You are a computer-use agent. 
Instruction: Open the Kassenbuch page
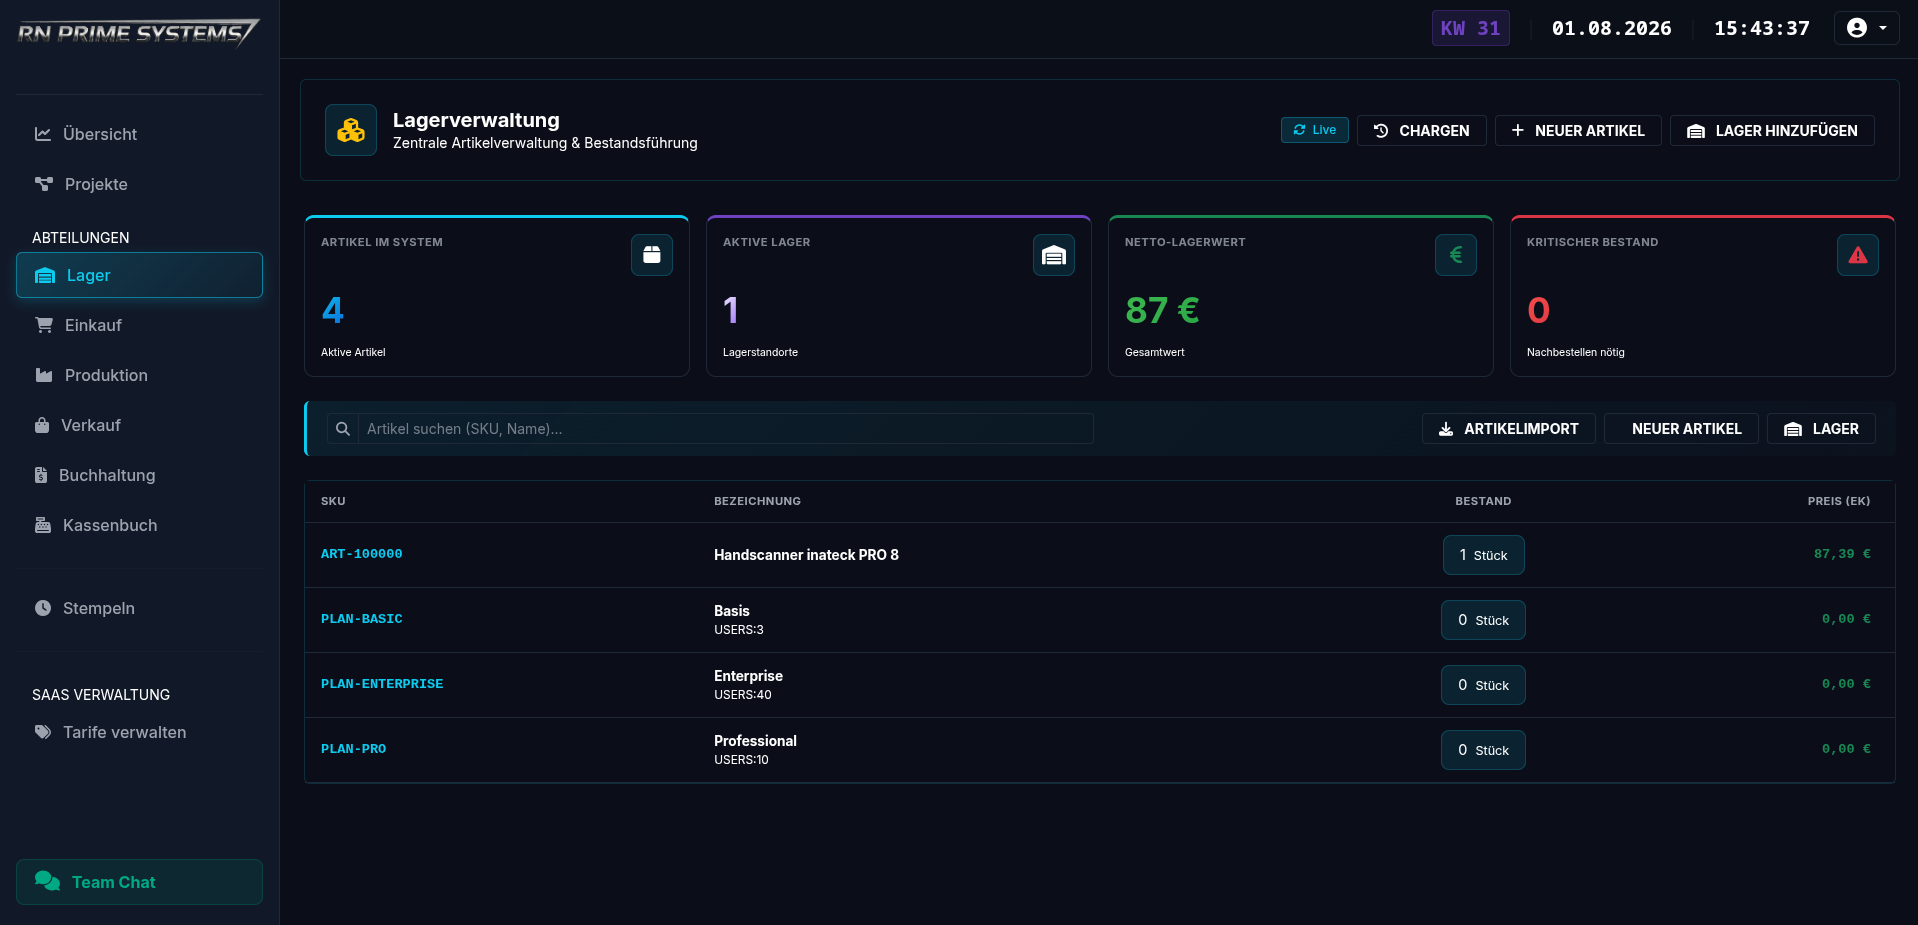[x=139, y=525]
